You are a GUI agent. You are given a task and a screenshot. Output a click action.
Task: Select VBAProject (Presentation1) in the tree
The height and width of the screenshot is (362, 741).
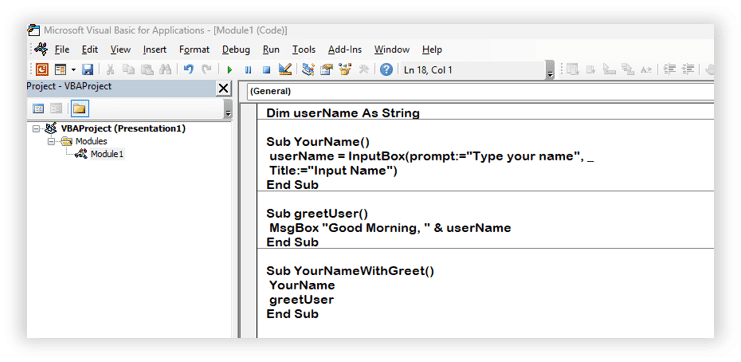tap(123, 129)
